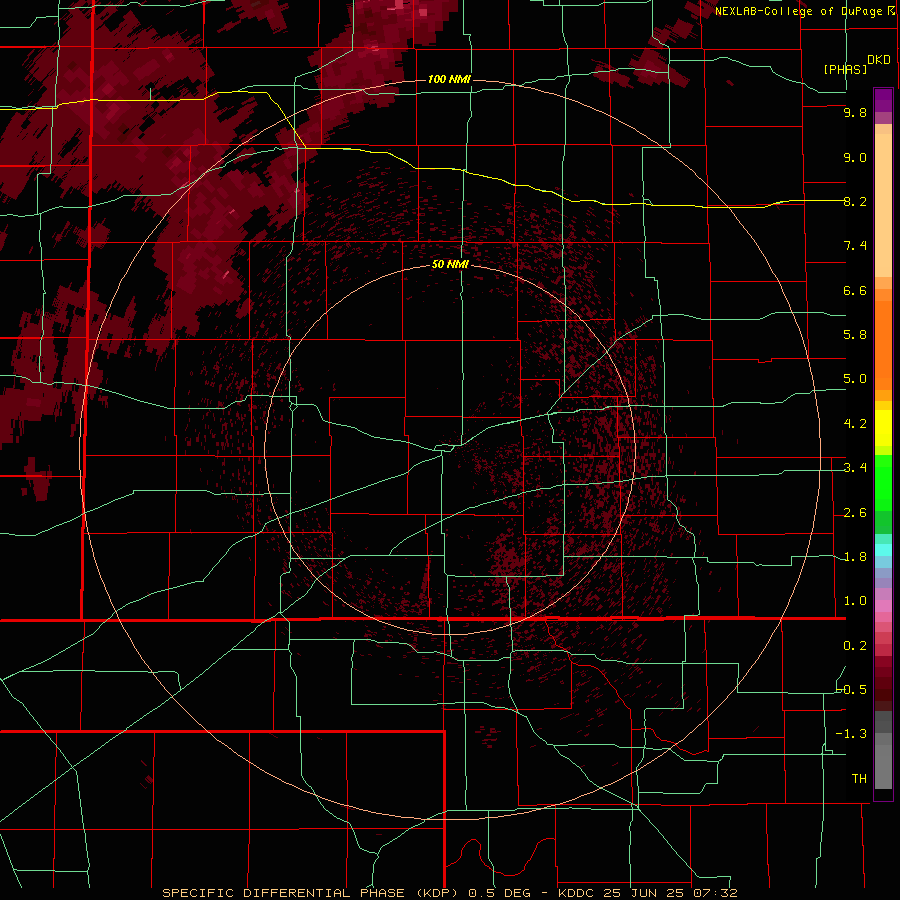
Task: Click the 50 NMI range ring label
Action: pos(450,264)
